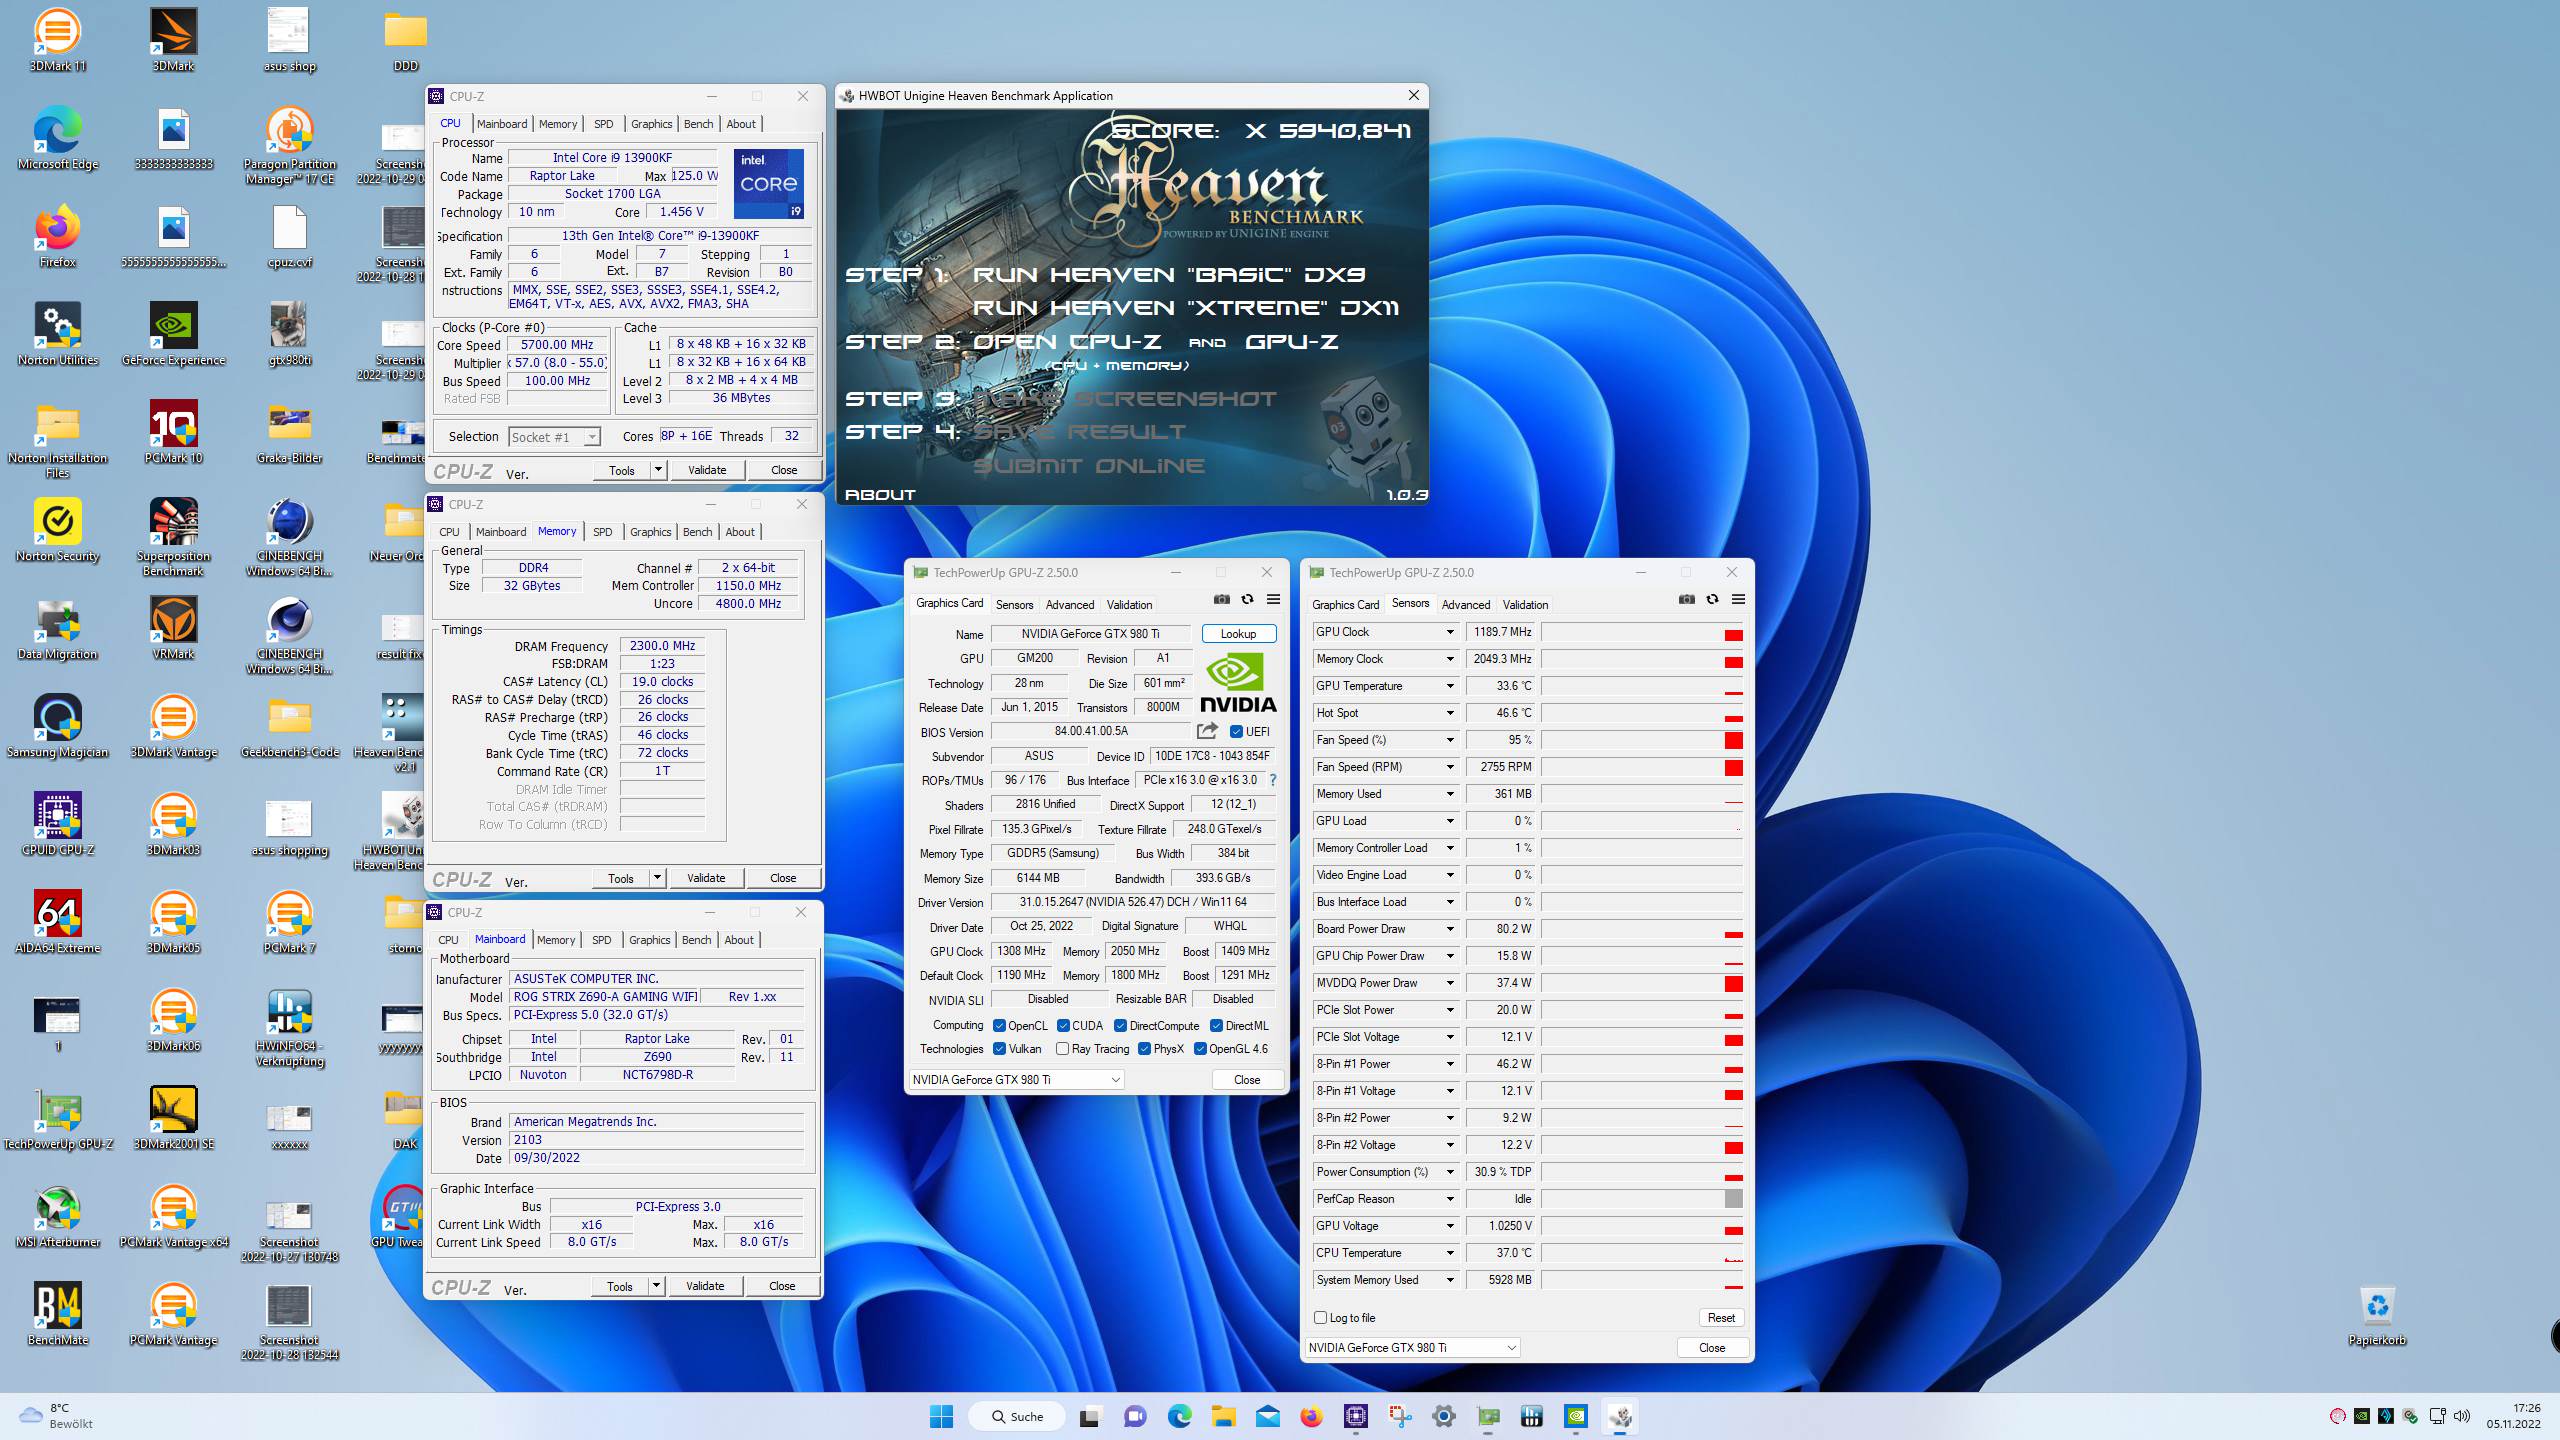Viewport: 2560px width, 1440px height.
Task: Open the weather widget showing 8°C Bewölkt
Action: [56, 1416]
